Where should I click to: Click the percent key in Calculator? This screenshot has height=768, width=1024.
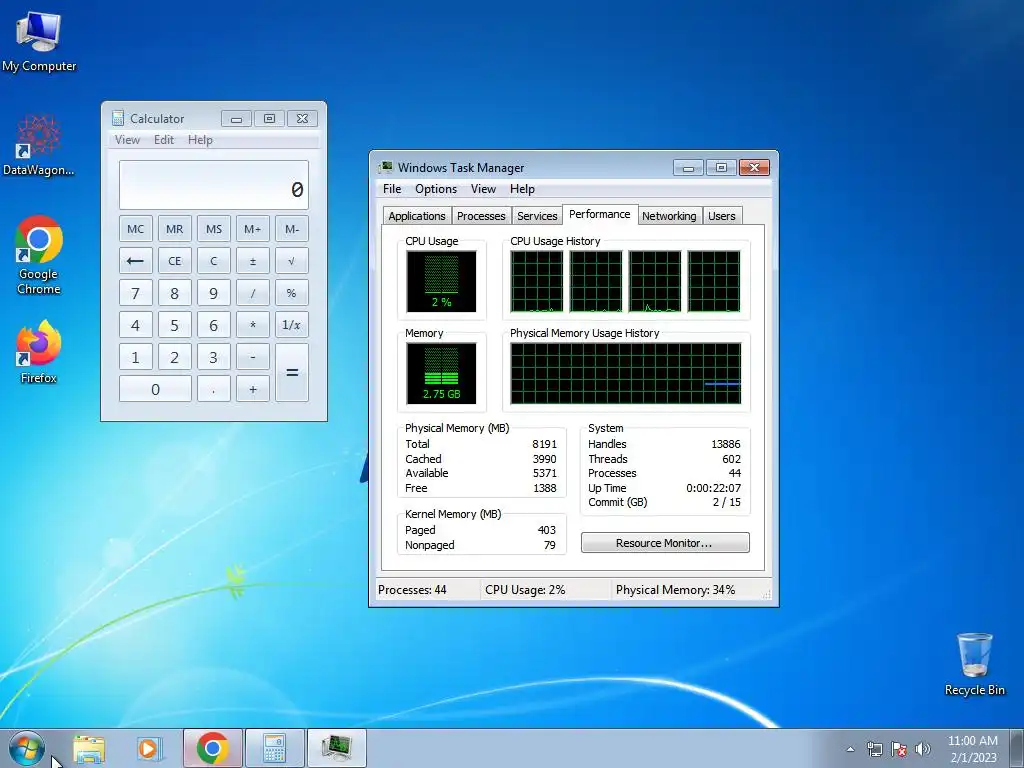[291, 293]
